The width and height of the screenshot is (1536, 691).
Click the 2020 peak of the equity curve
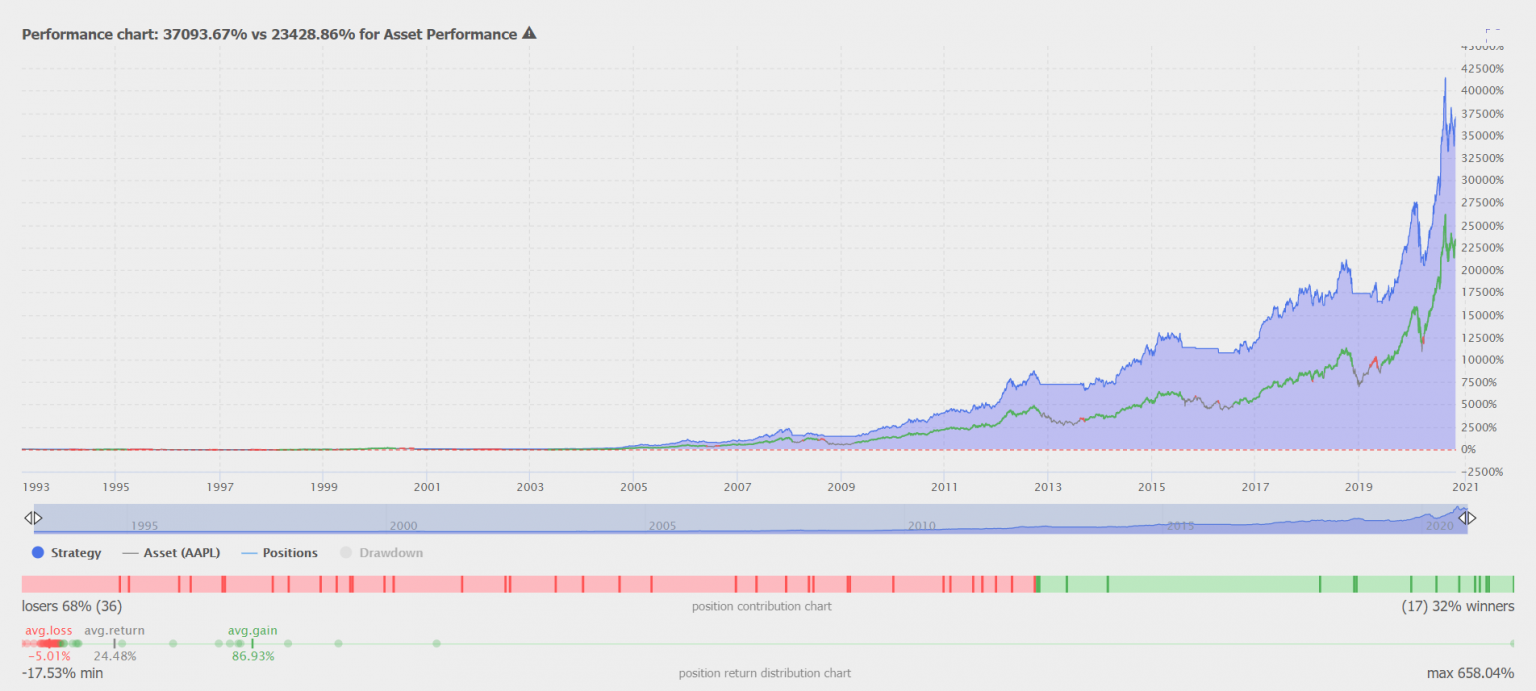[1446, 78]
